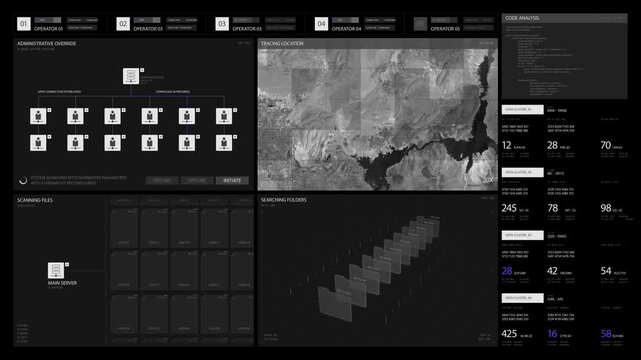641x360 pixels.
Task: Click the value 245 in data clusters
Action: (509, 208)
